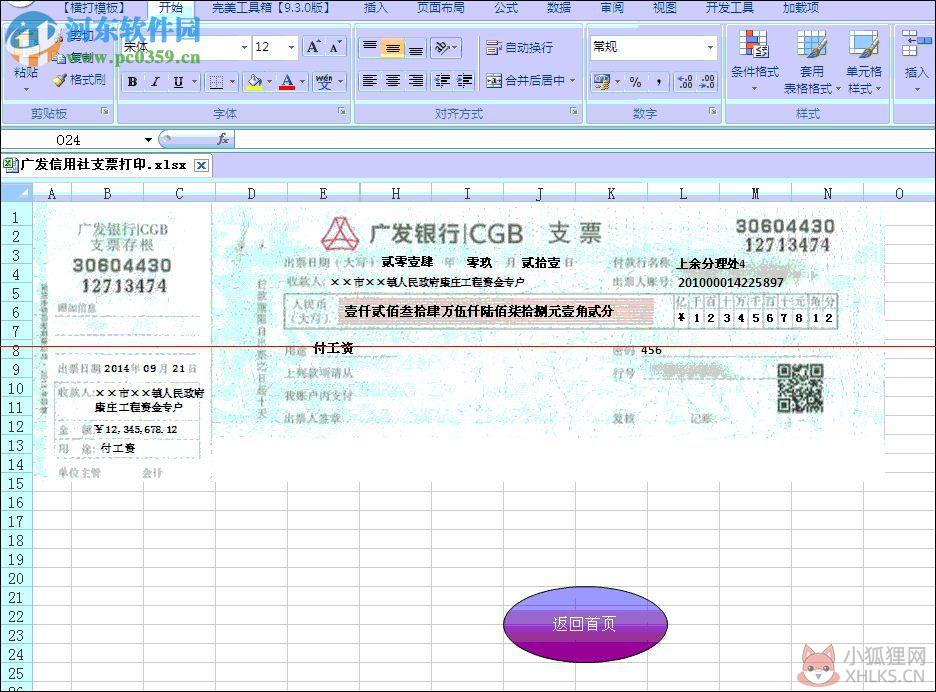Viewport: 936px width, 692px height.
Task: Decrease font size with small A
Action: 335,47
